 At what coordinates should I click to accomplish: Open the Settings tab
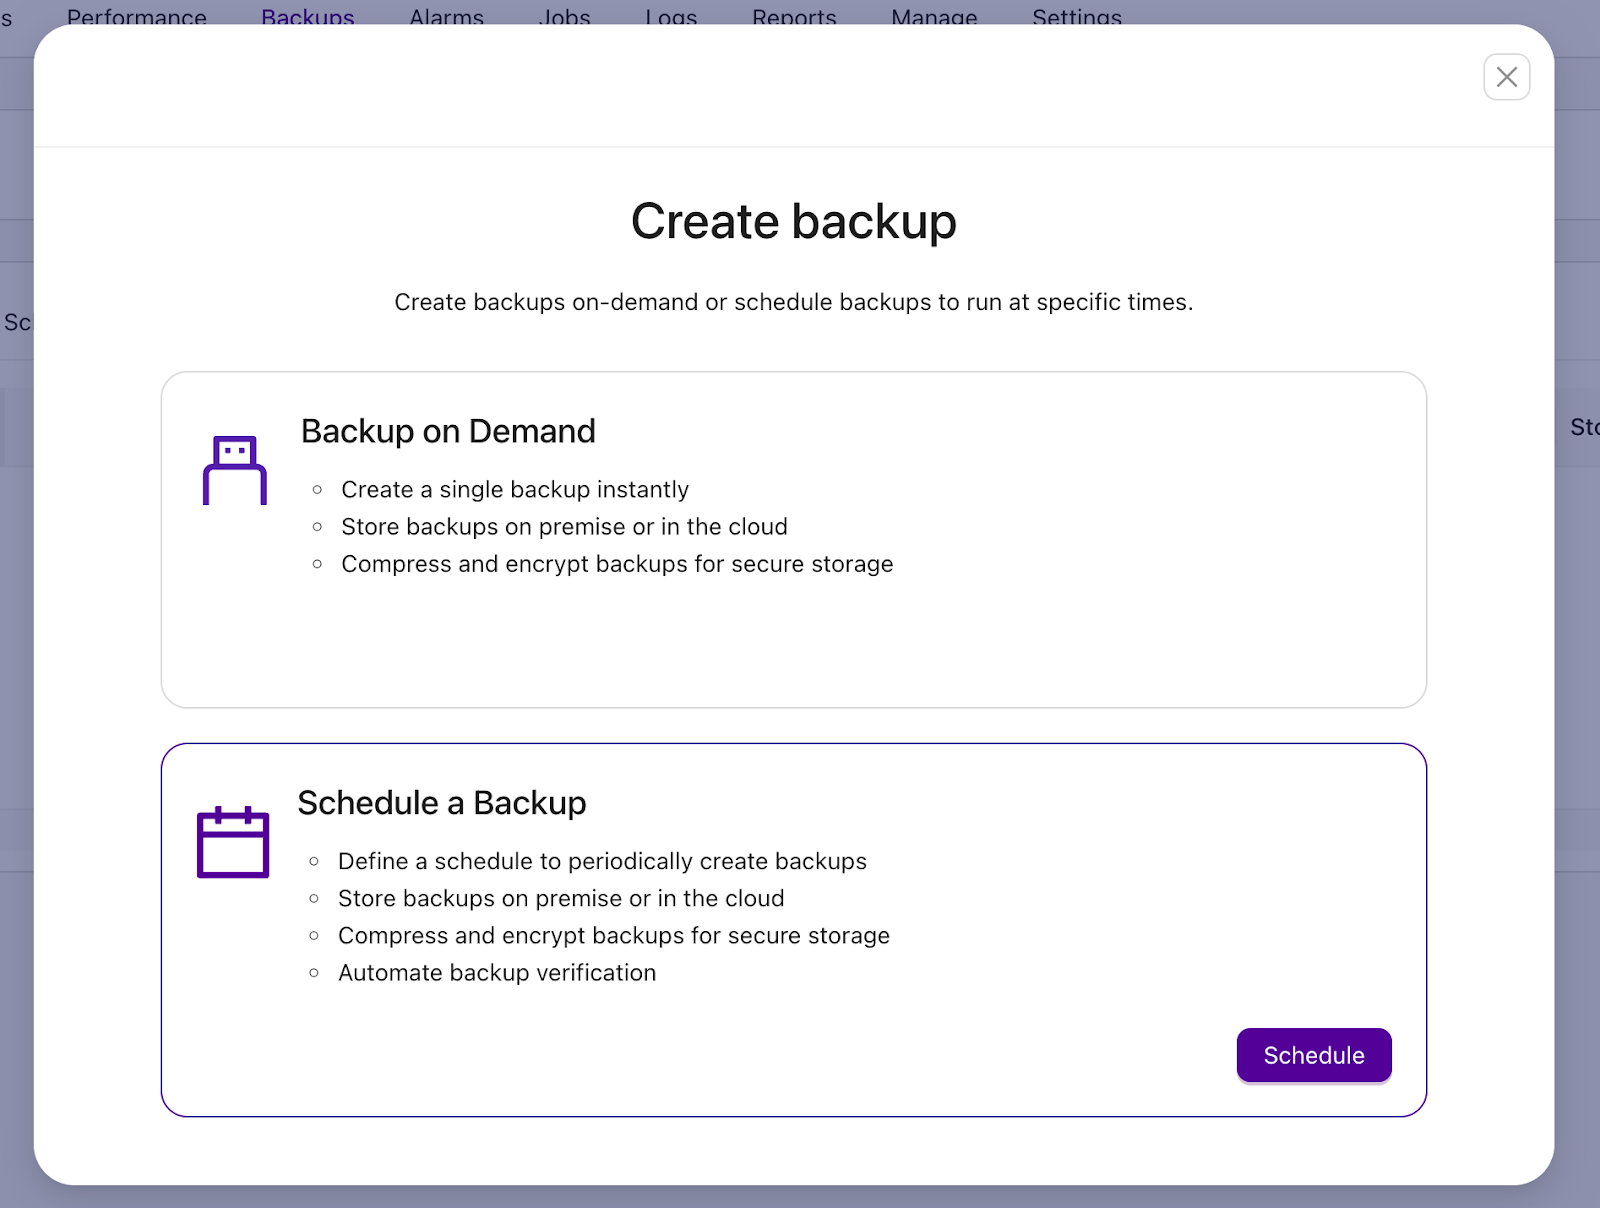(x=1076, y=17)
